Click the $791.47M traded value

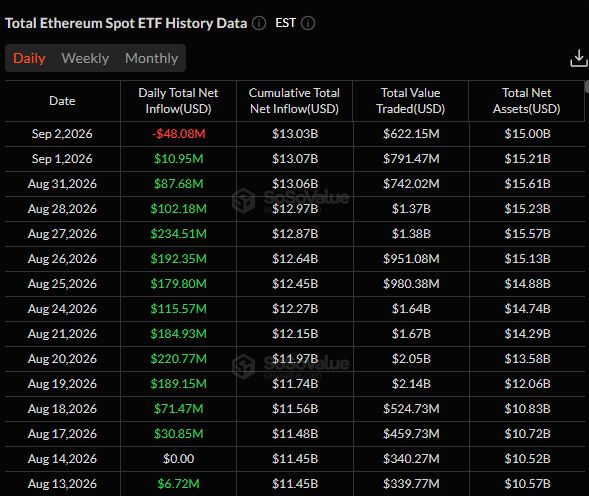click(x=411, y=159)
